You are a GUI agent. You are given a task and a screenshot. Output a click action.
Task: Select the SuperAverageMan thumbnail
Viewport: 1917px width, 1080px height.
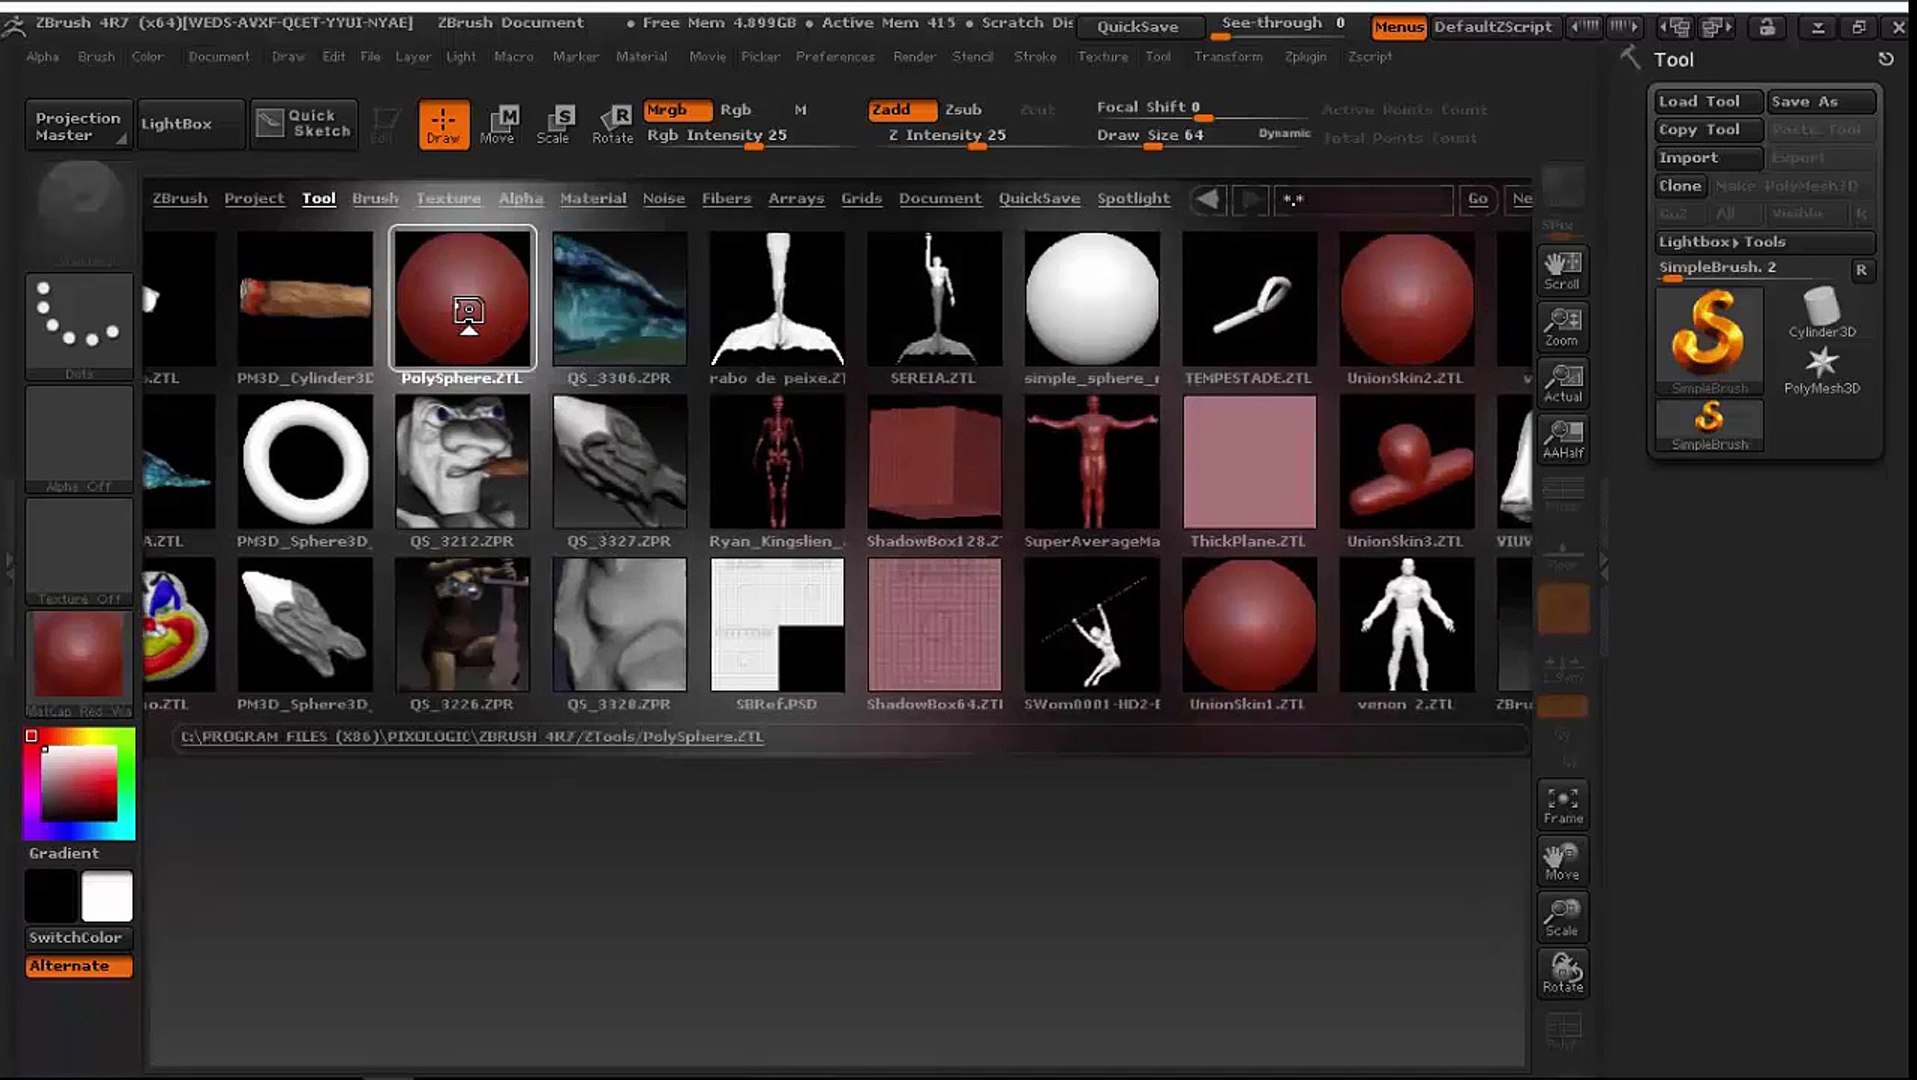pyautogui.click(x=1092, y=461)
